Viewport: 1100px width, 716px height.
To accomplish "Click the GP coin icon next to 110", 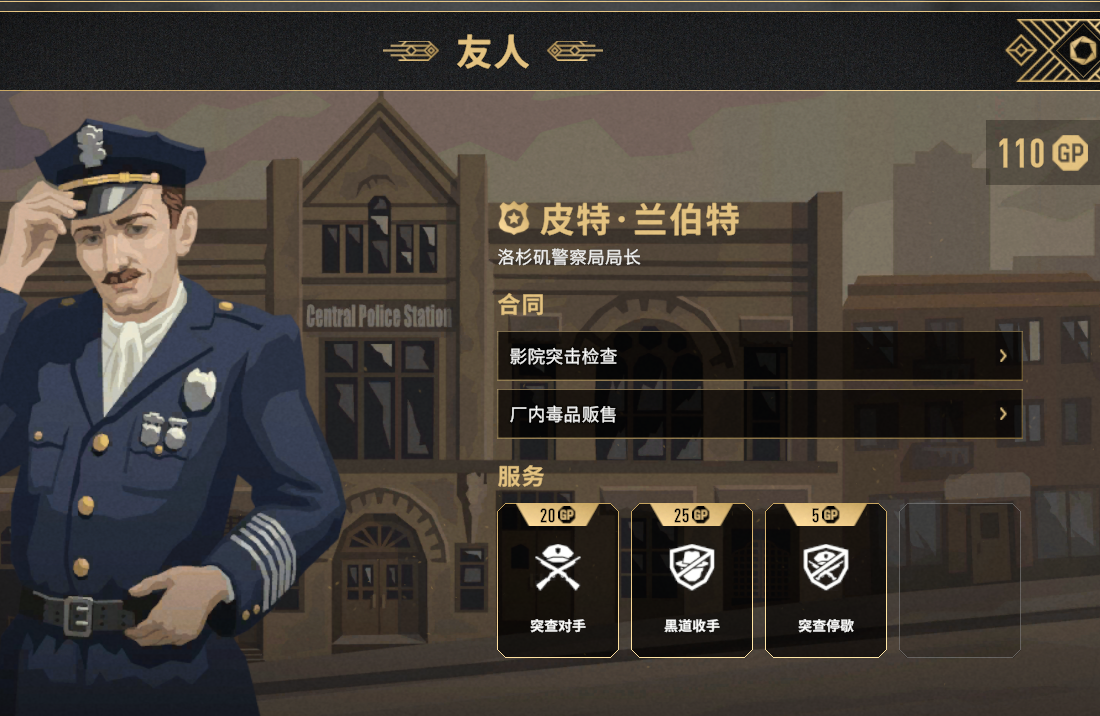I will coord(1071,153).
